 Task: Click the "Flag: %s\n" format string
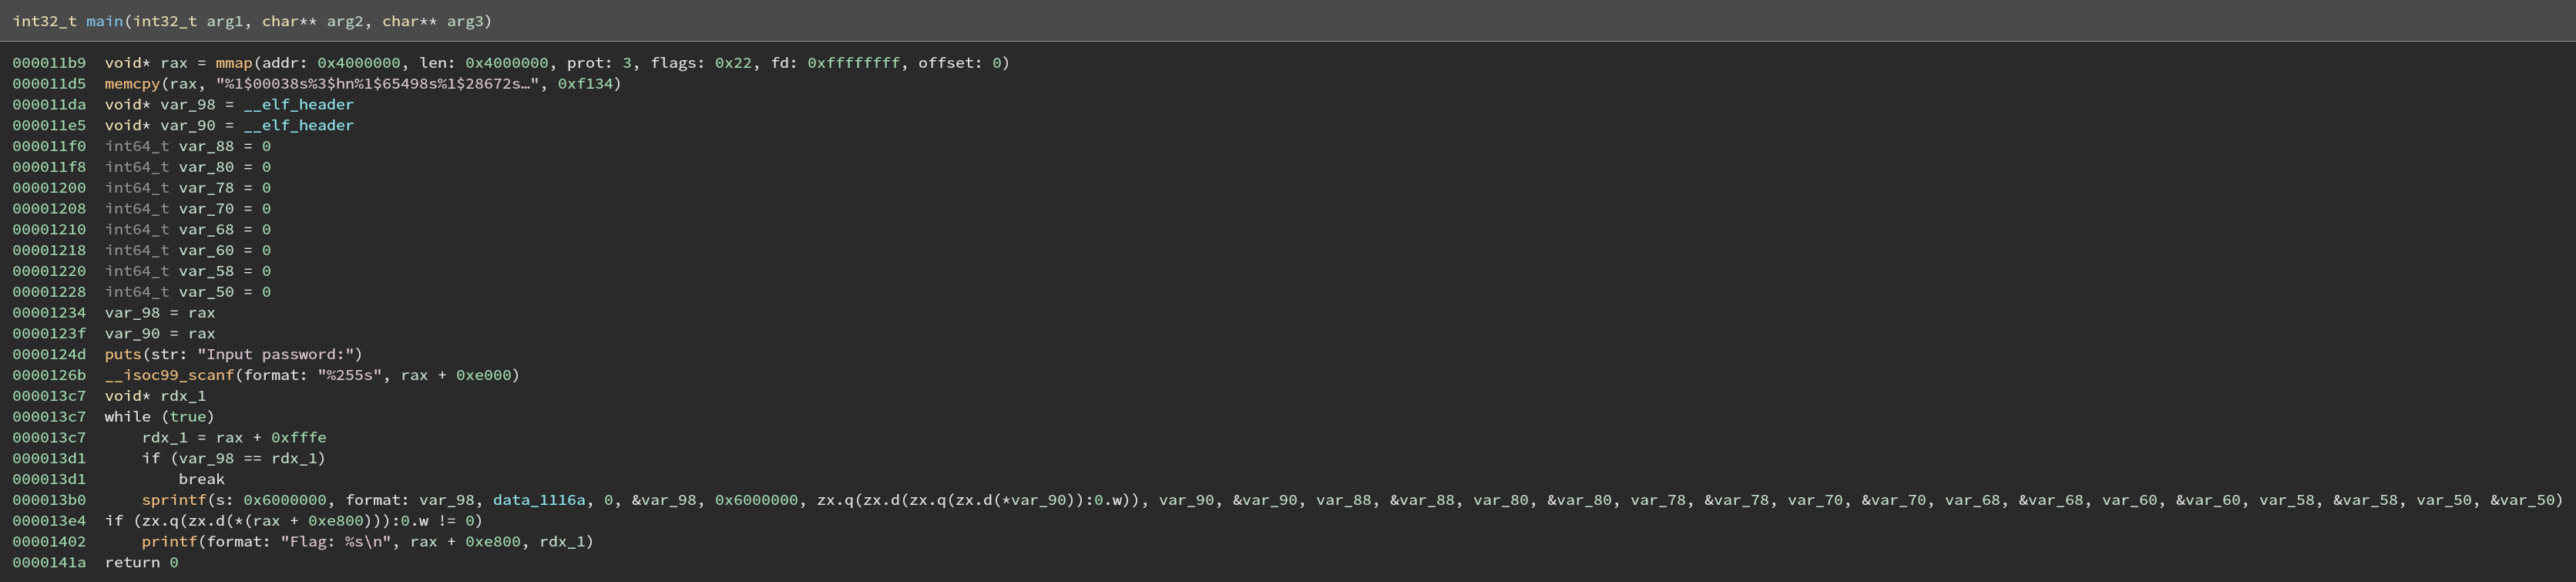336,542
